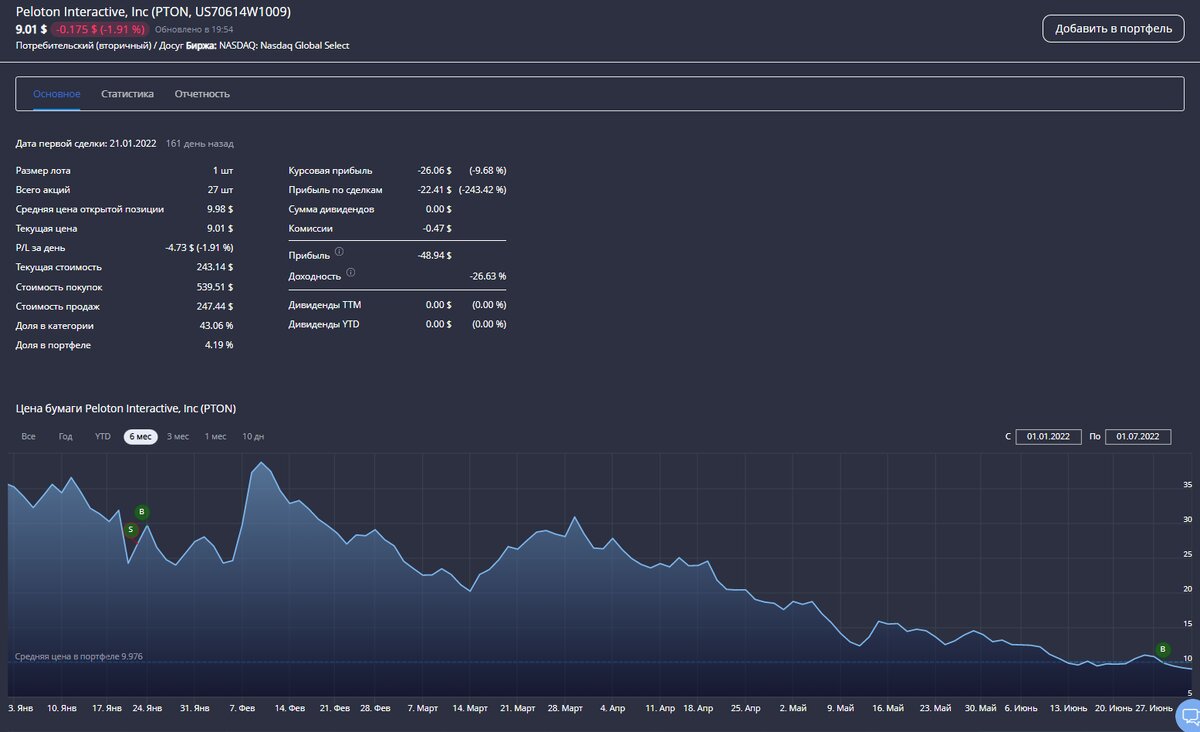1200x732 pixels.
Task: Click the Всего акций value 27 шт
Action: 222,190
